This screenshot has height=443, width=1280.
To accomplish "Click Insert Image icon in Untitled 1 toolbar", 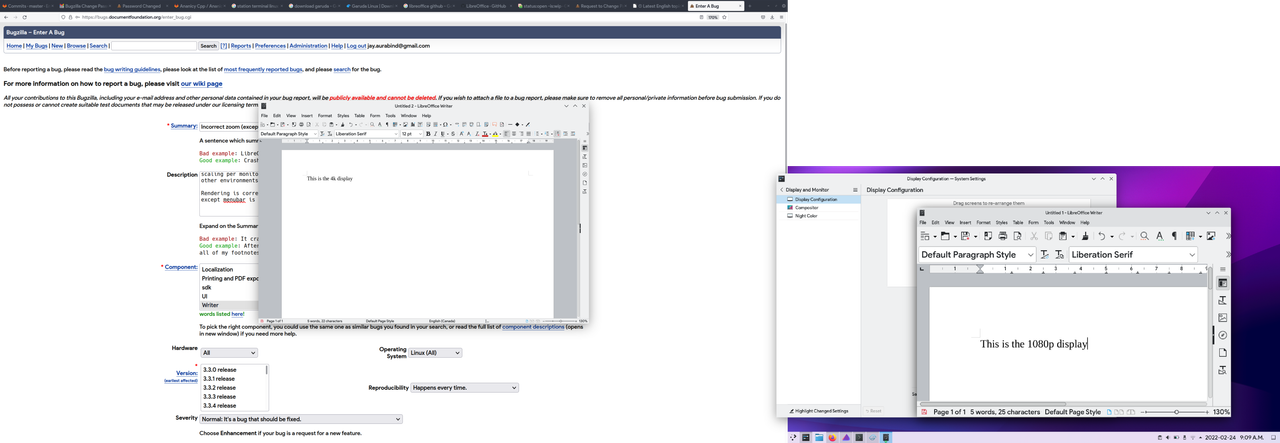I will click(1211, 236).
